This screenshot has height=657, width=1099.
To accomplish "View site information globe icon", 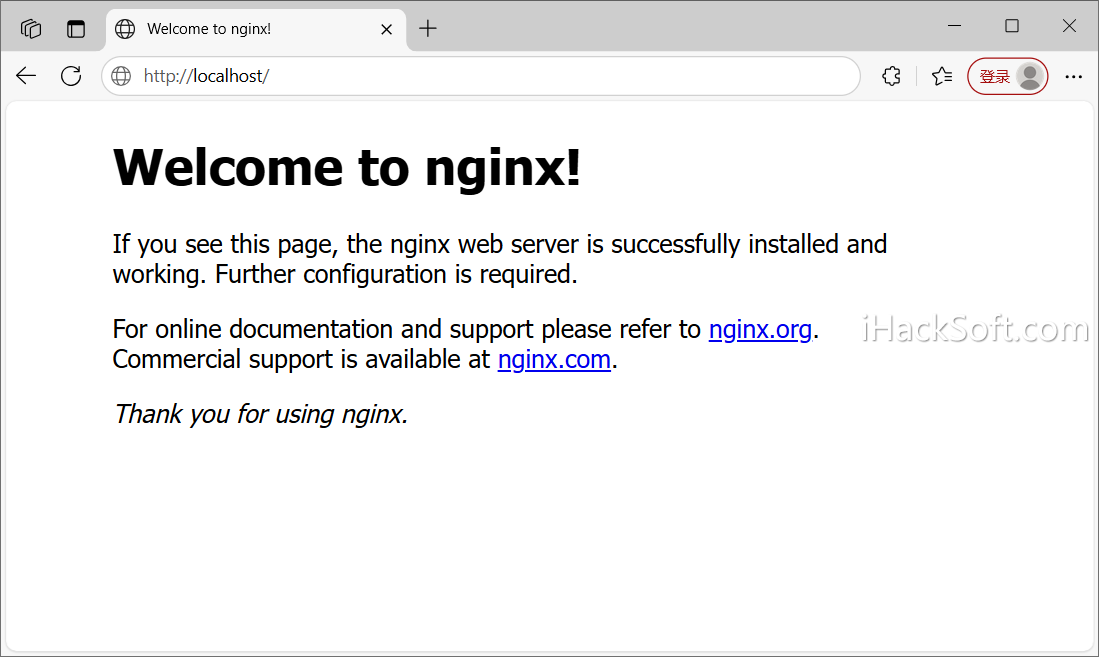I will (121, 76).
